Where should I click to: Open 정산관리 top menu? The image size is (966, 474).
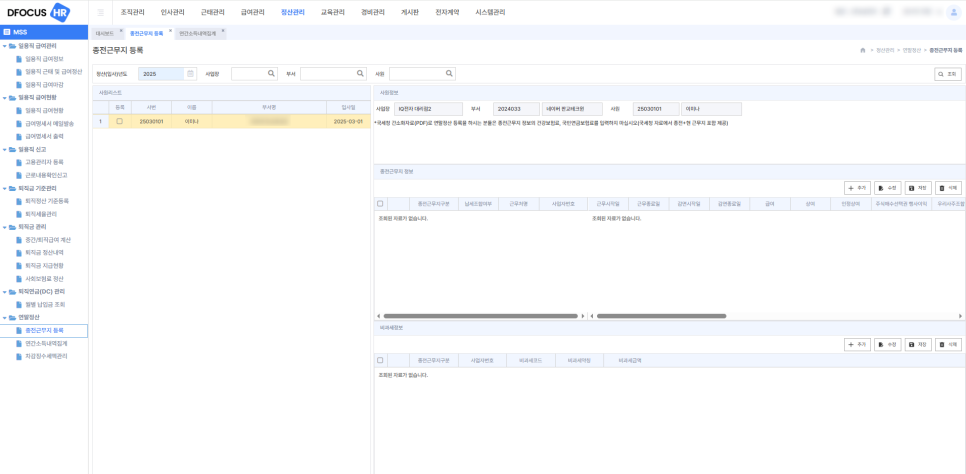293,12
